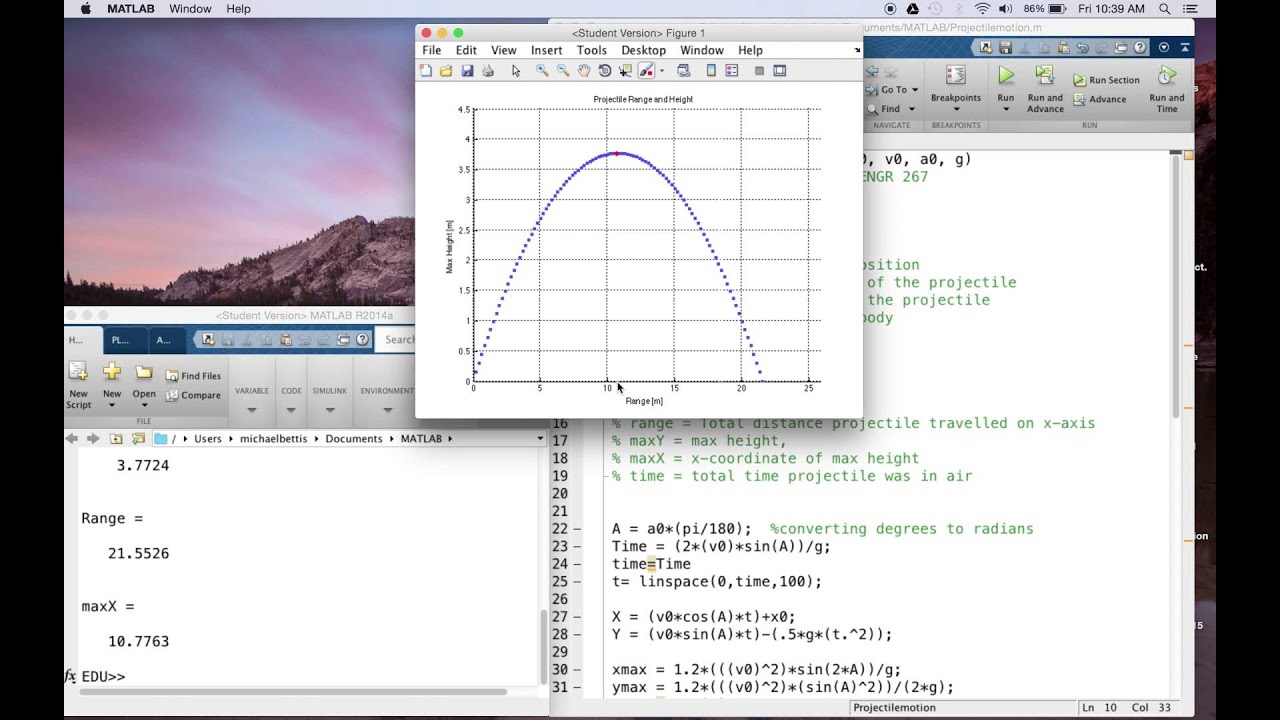Expand the CODE section dropdown
Image resolution: width=1280 pixels, height=720 pixels.
(291, 410)
